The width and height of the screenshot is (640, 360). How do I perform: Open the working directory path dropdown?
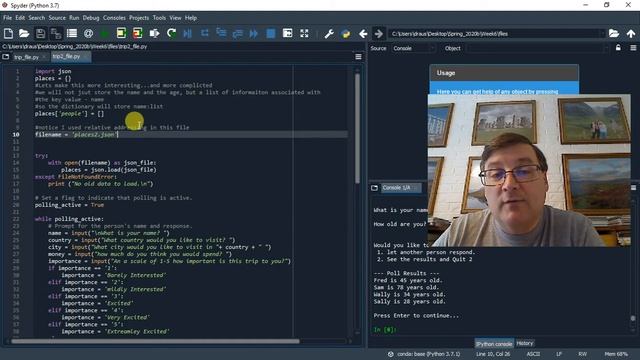point(601,34)
